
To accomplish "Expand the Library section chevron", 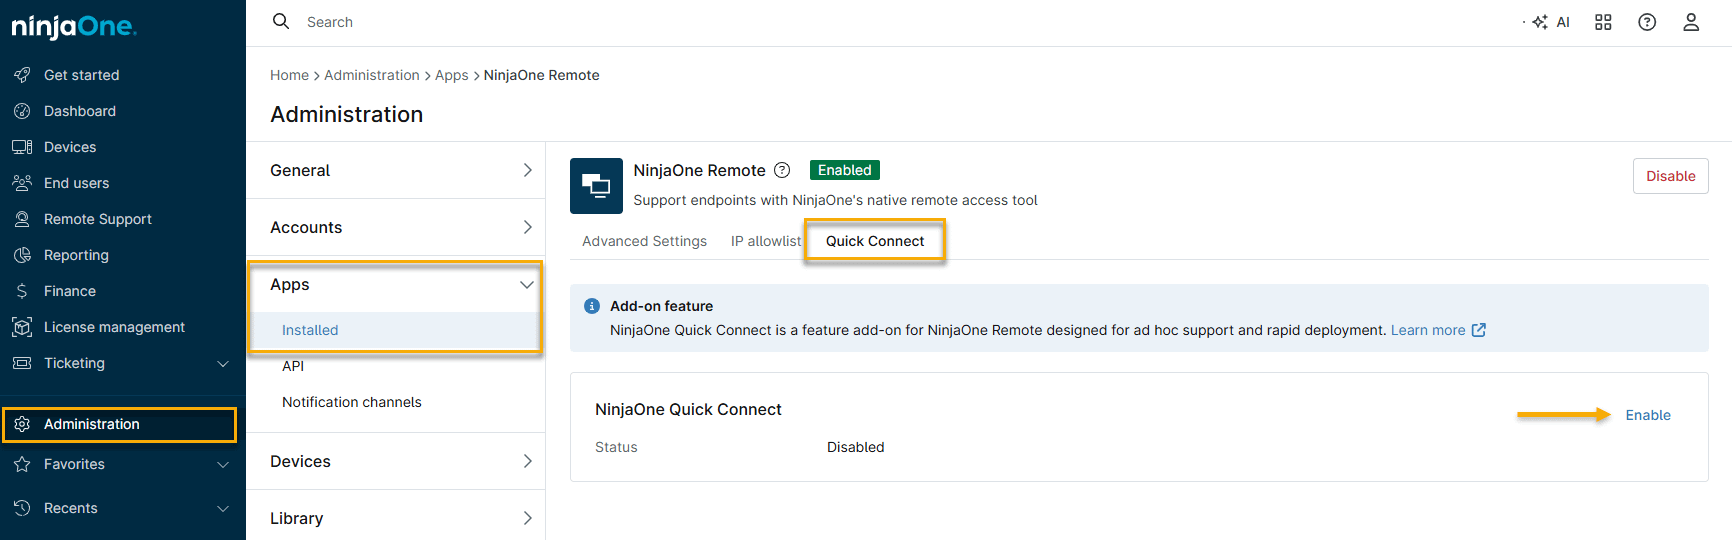I will coord(527,518).
